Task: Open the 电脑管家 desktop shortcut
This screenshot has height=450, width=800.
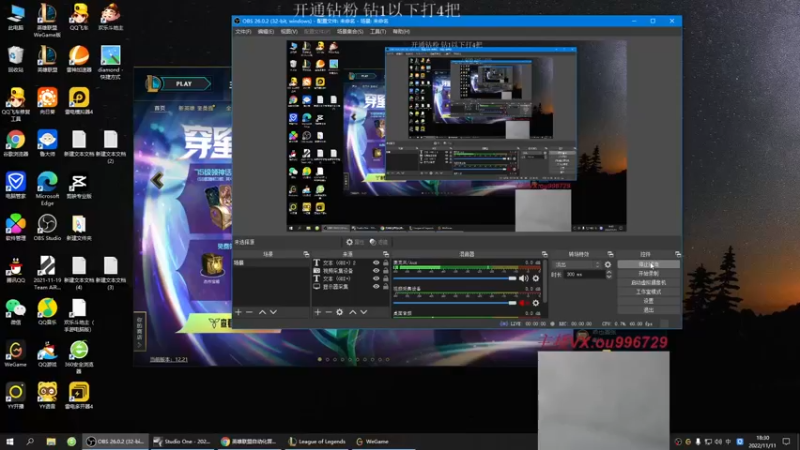Action: (15, 186)
